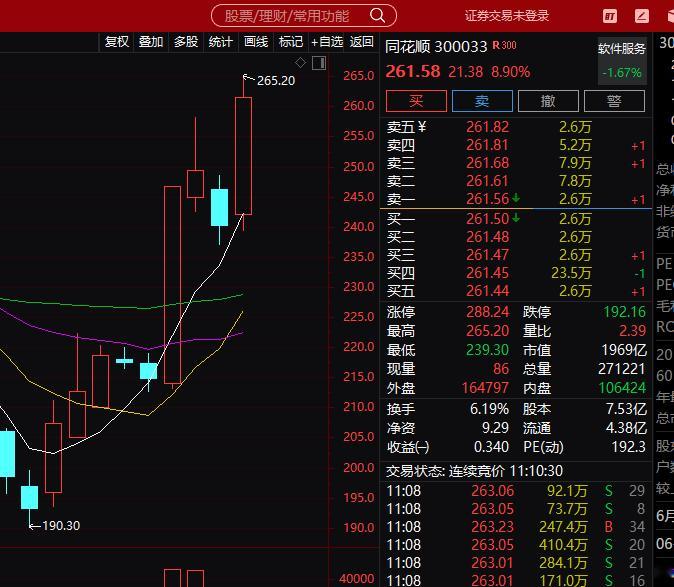Open the pencil edit icon in the header
Screen dimensions: 674x587
click(x=642, y=16)
